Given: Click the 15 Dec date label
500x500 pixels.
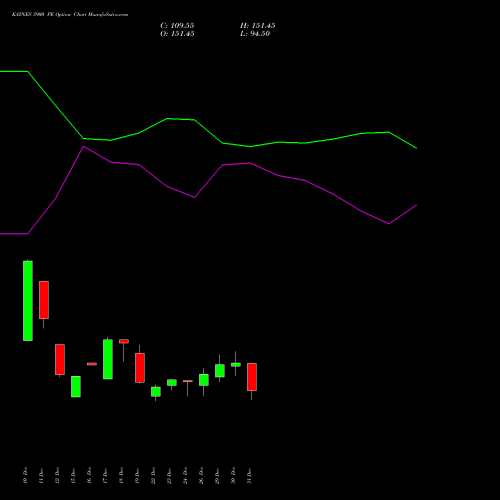Looking at the screenshot, I should click(x=74, y=475).
